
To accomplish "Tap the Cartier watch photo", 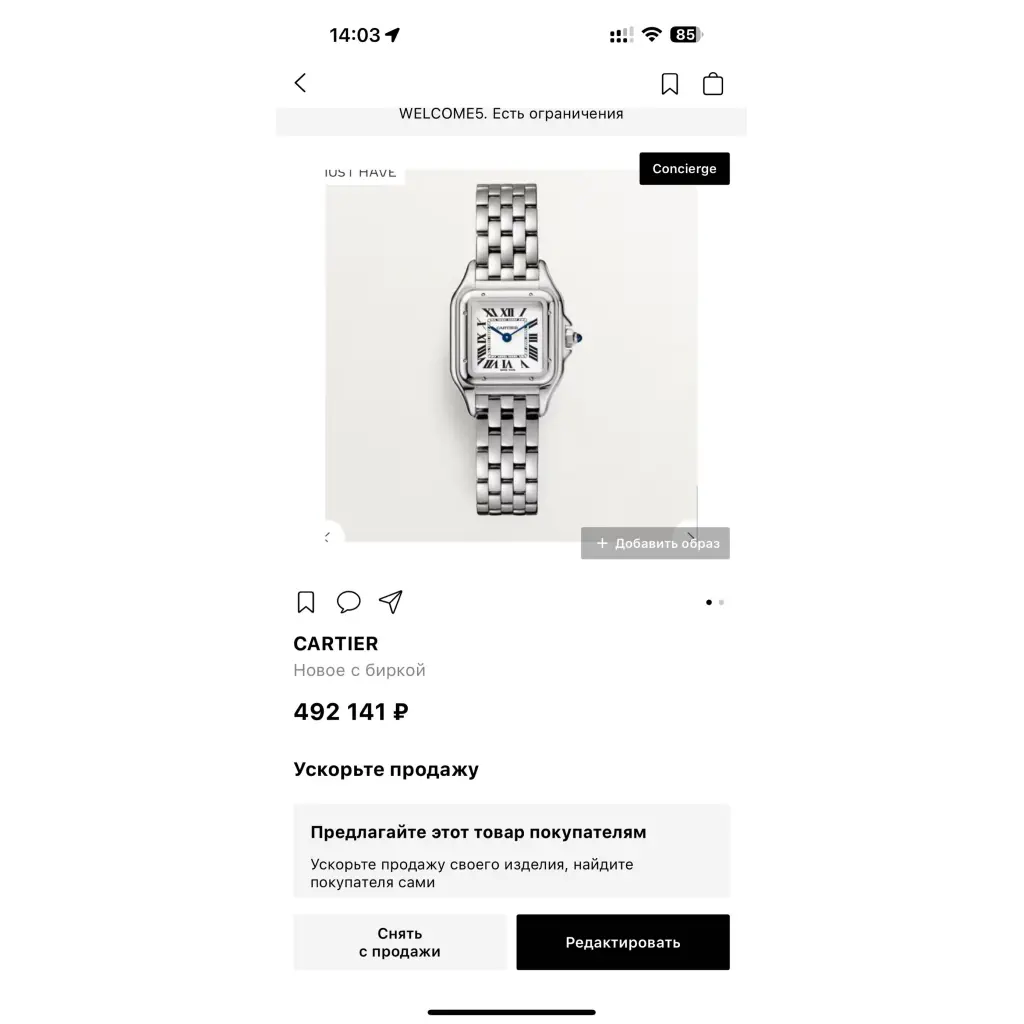I will (511, 356).
